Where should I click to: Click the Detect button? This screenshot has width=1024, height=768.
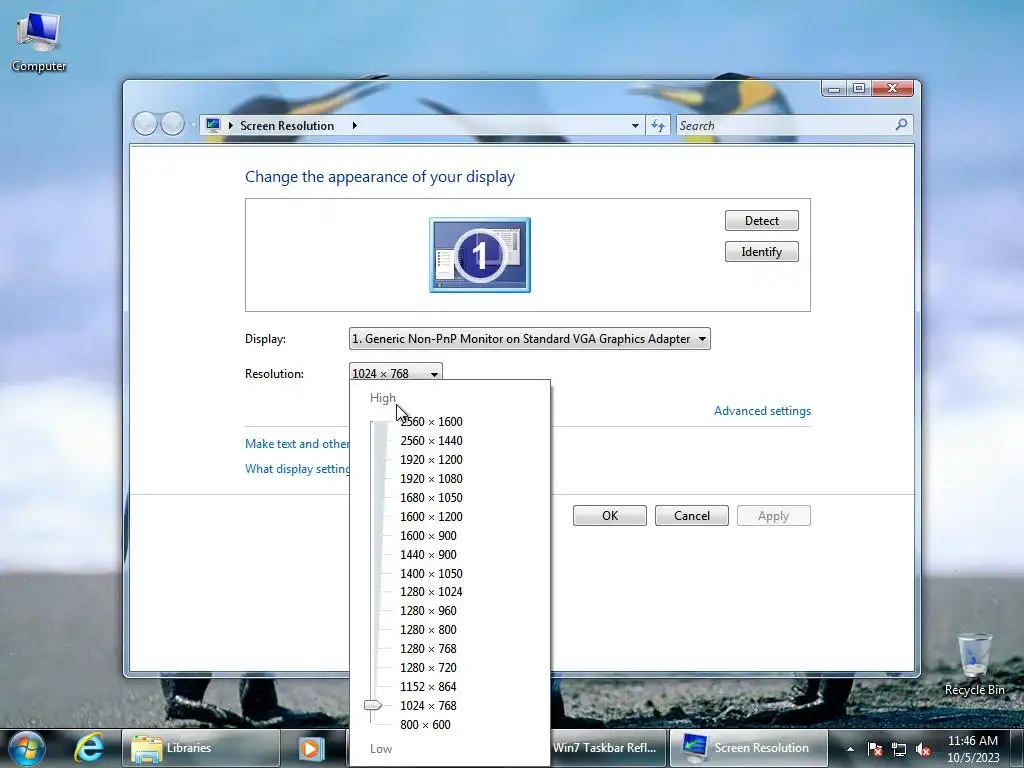click(x=761, y=221)
